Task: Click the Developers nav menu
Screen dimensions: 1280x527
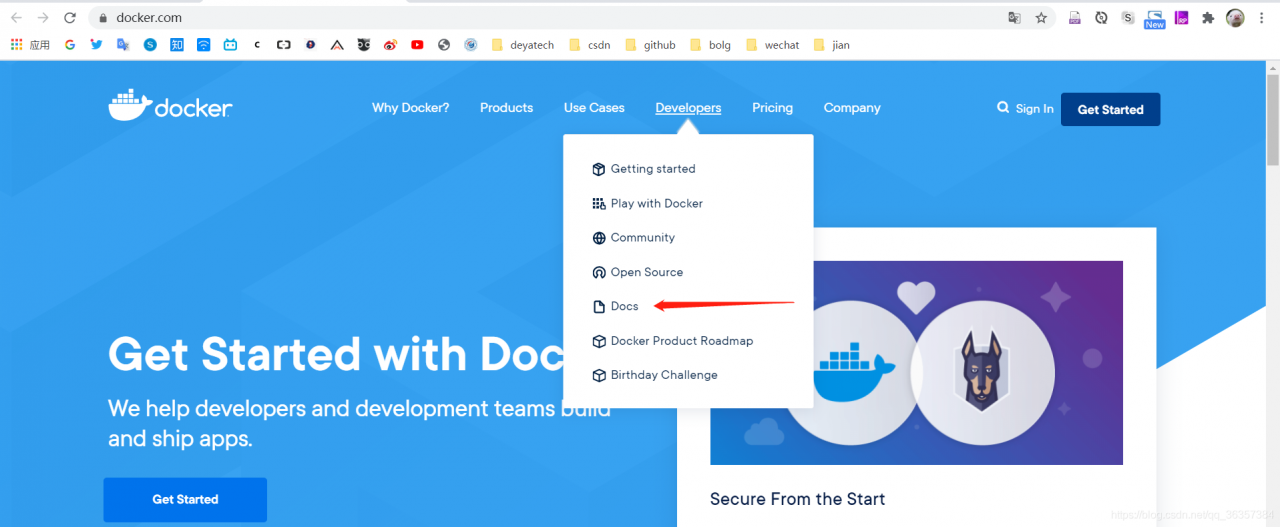Action: click(688, 108)
